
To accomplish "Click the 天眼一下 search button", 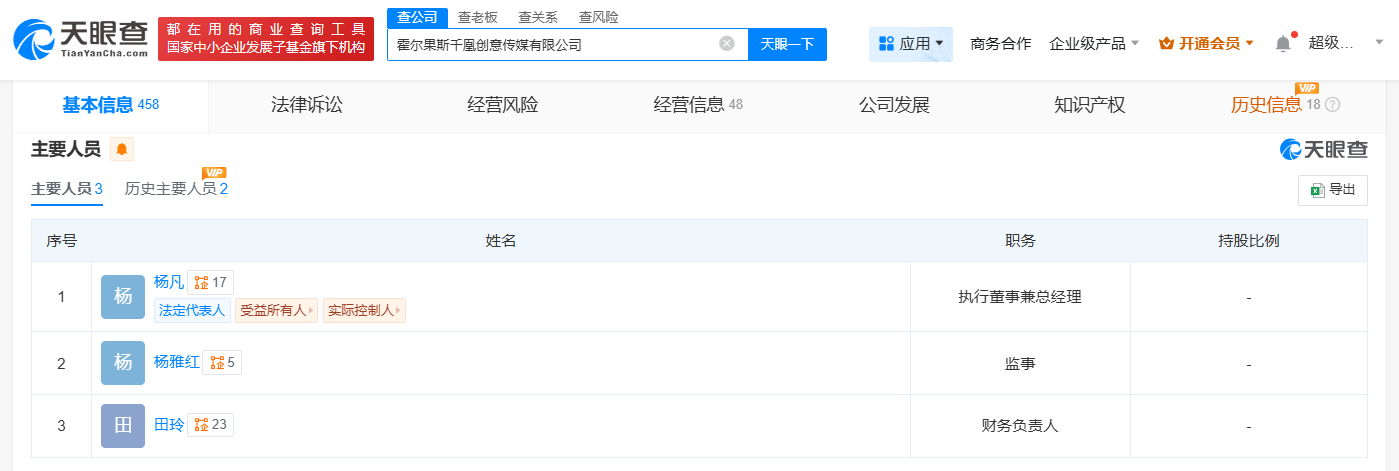I will (787, 44).
